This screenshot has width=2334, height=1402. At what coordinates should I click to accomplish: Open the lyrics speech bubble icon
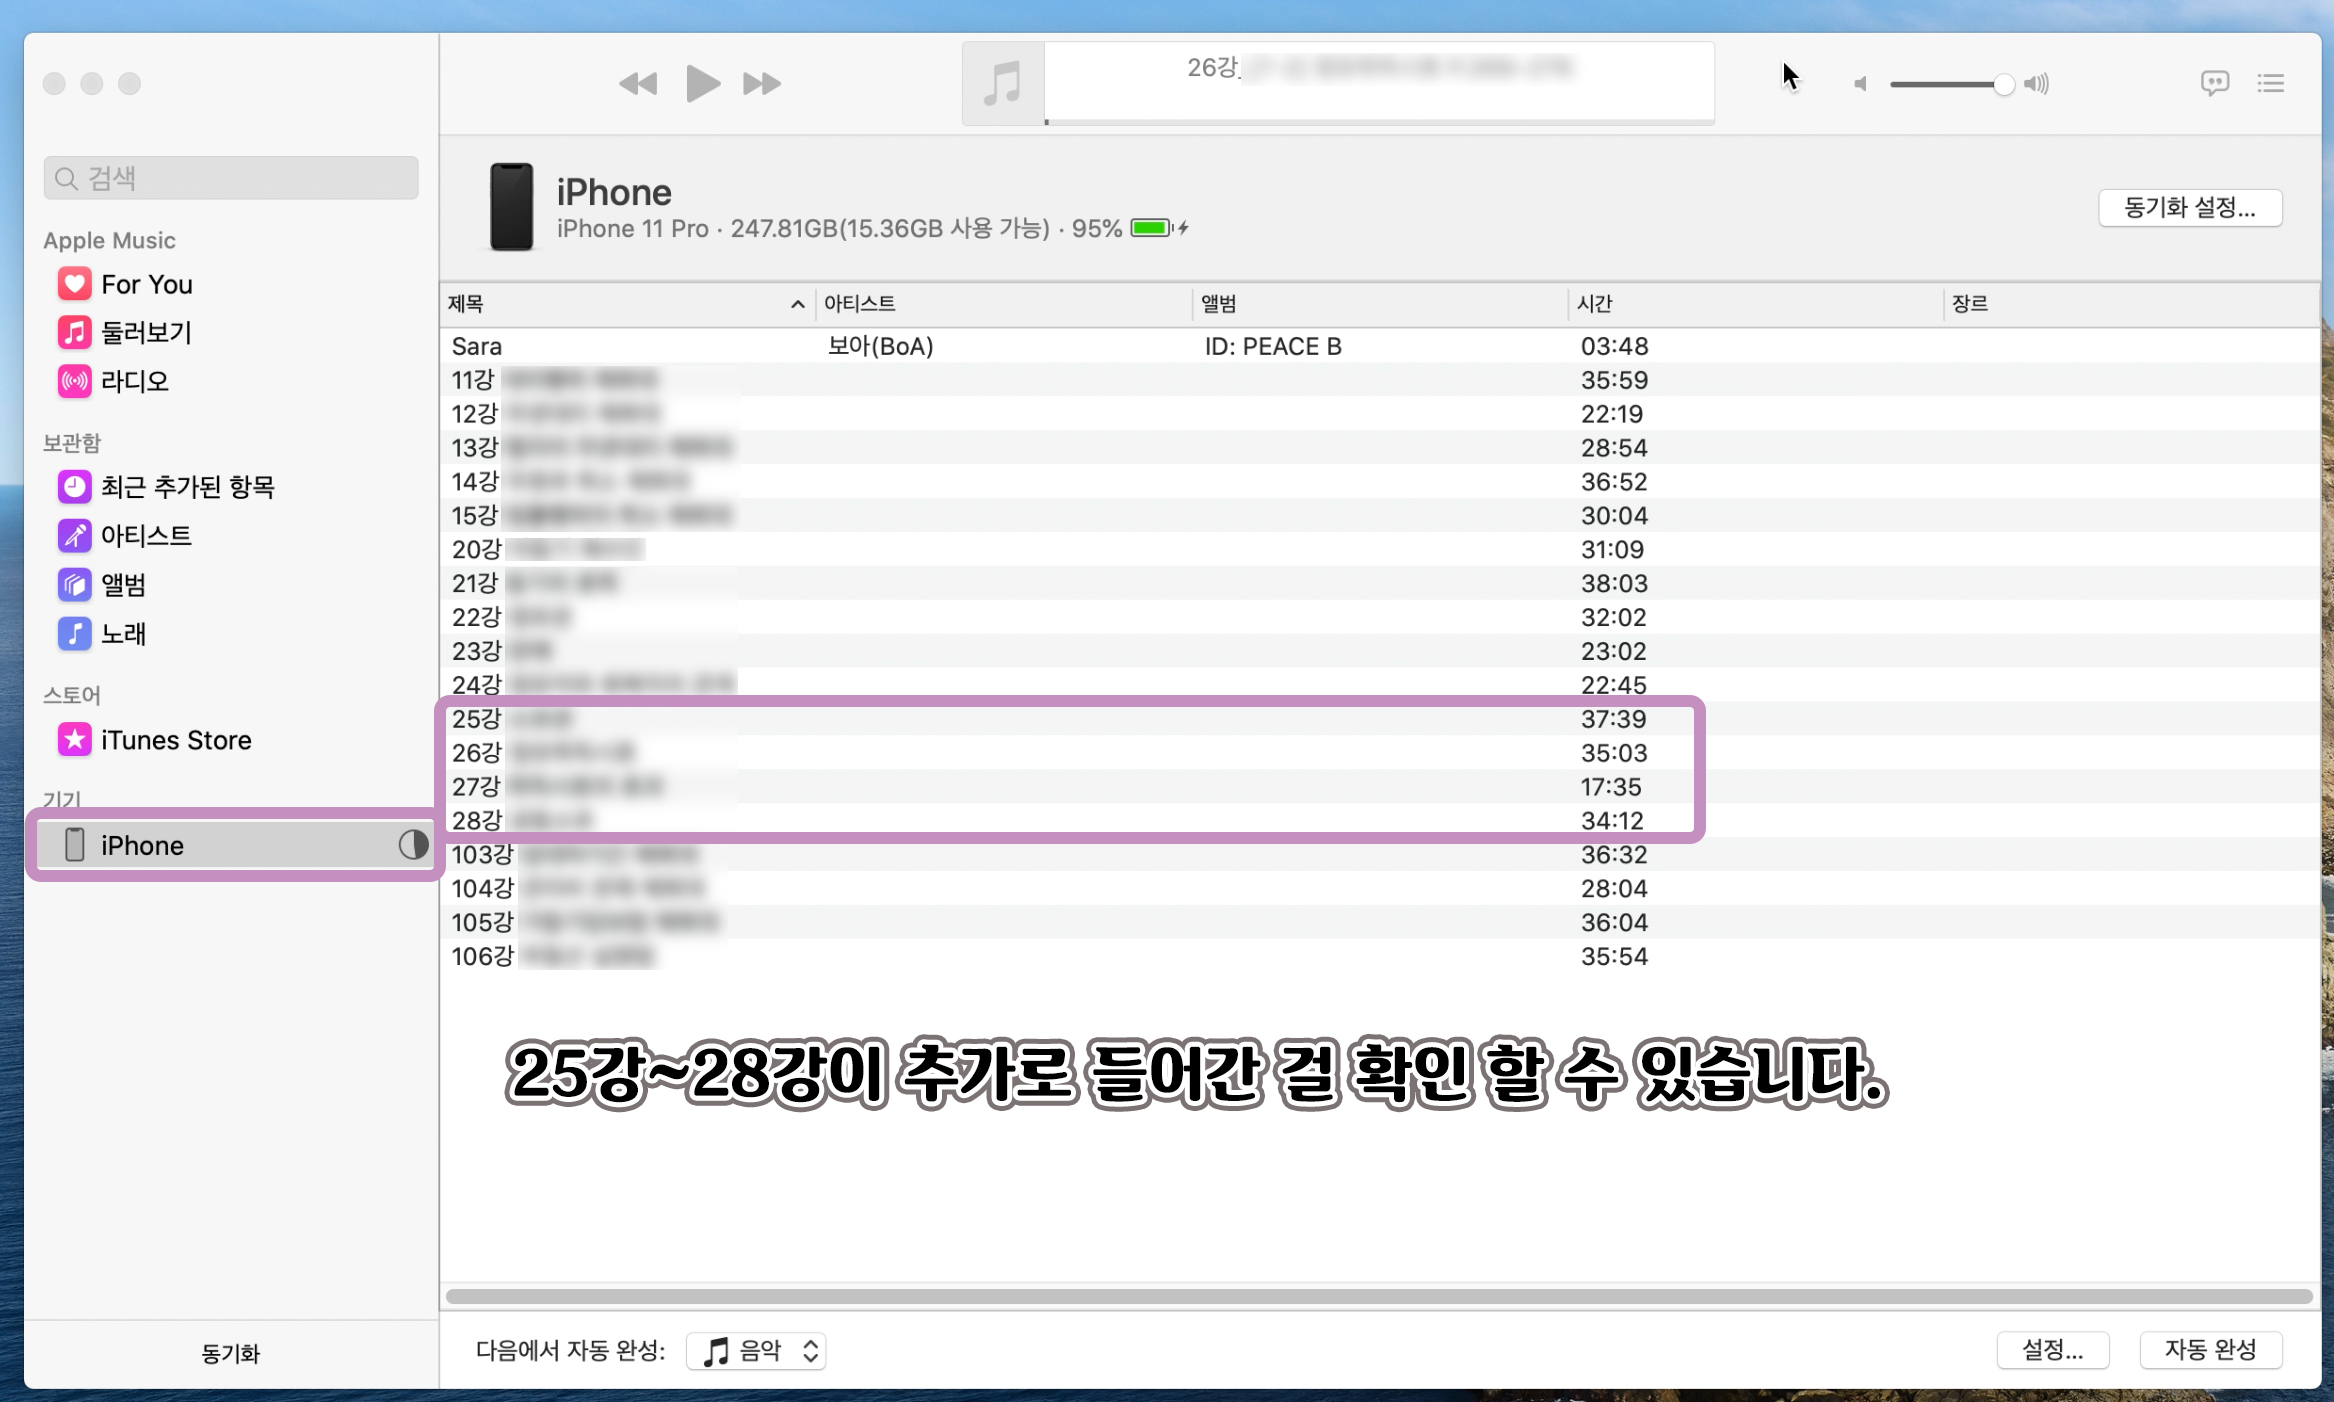pos(2214,83)
